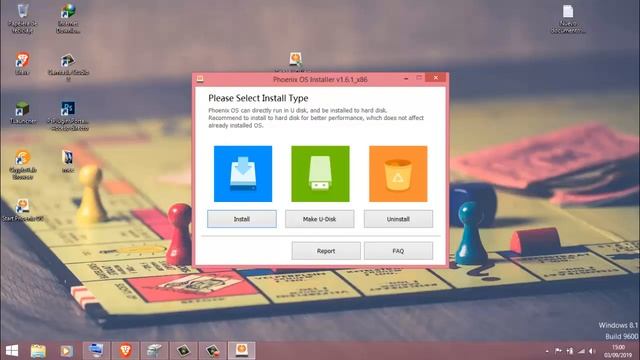Open the network signal tray icon
640x360 pixels.
[x=581, y=351]
